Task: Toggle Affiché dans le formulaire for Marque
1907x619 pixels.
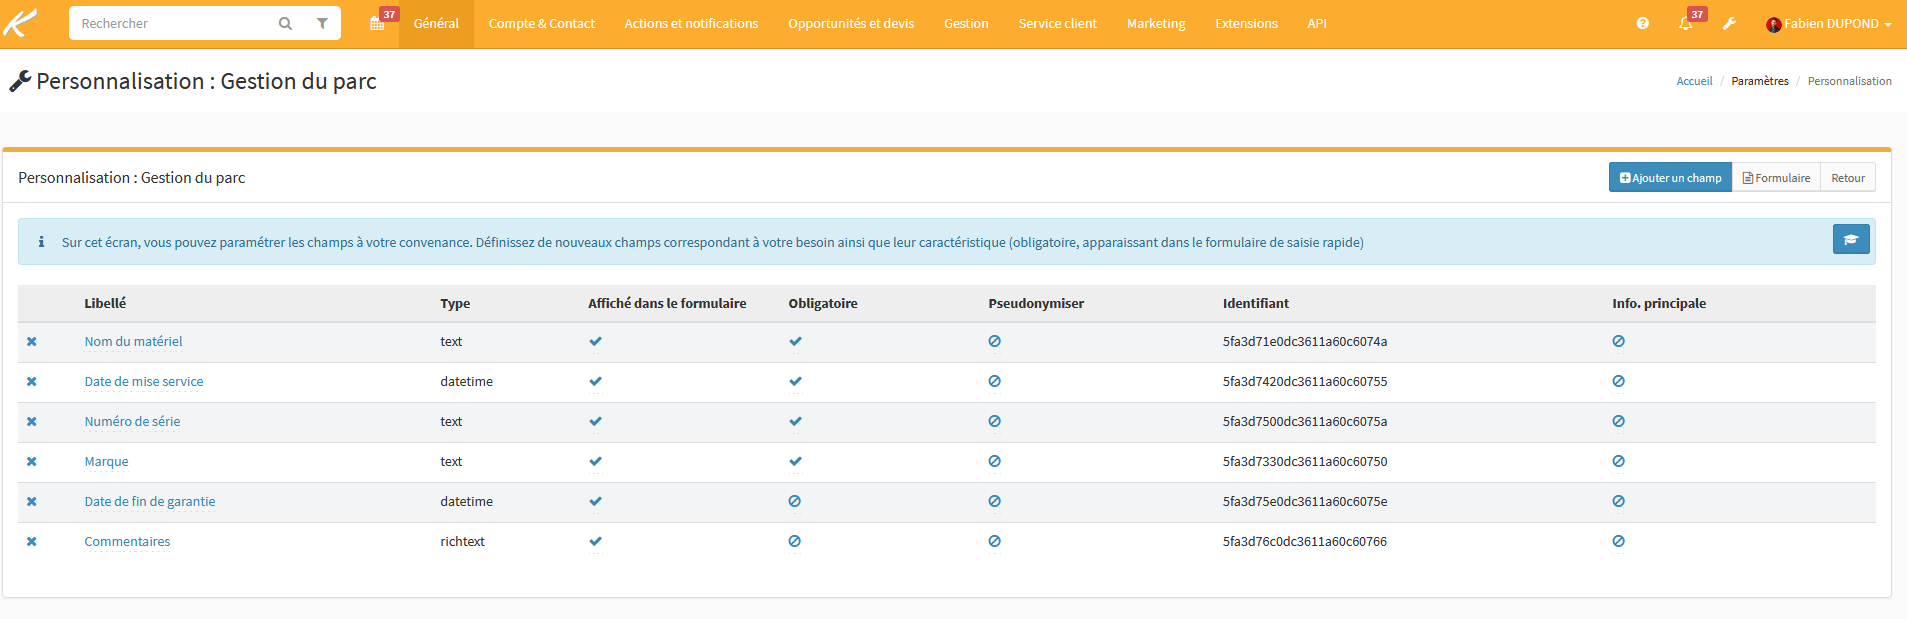Action: 595,461
